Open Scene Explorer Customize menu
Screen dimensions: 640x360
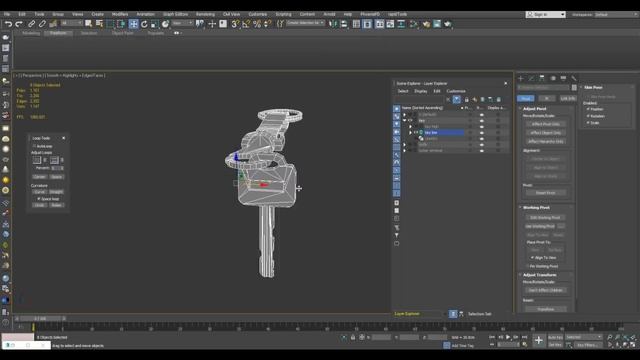point(456,91)
